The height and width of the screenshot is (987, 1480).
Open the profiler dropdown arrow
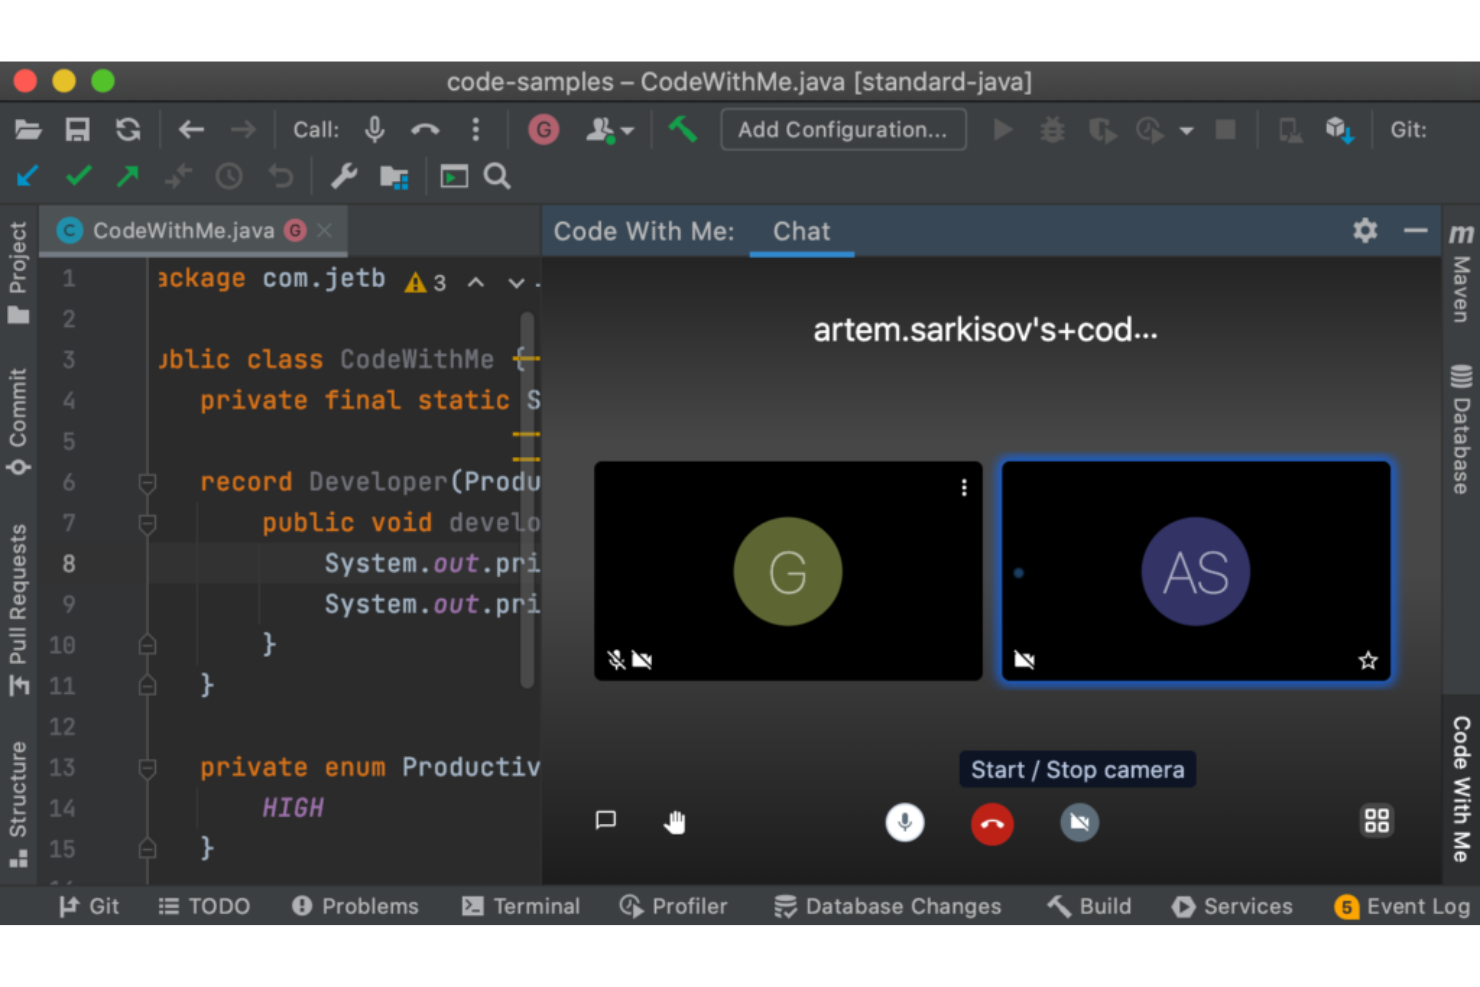(x=1186, y=130)
